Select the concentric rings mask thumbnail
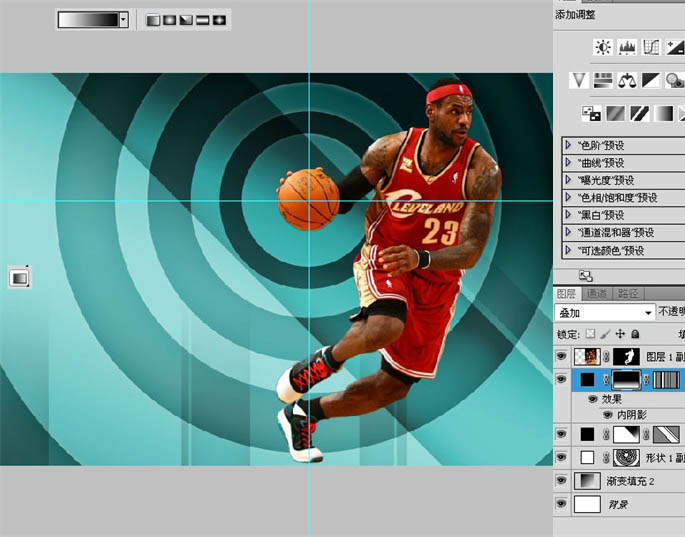 tap(626, 457)
